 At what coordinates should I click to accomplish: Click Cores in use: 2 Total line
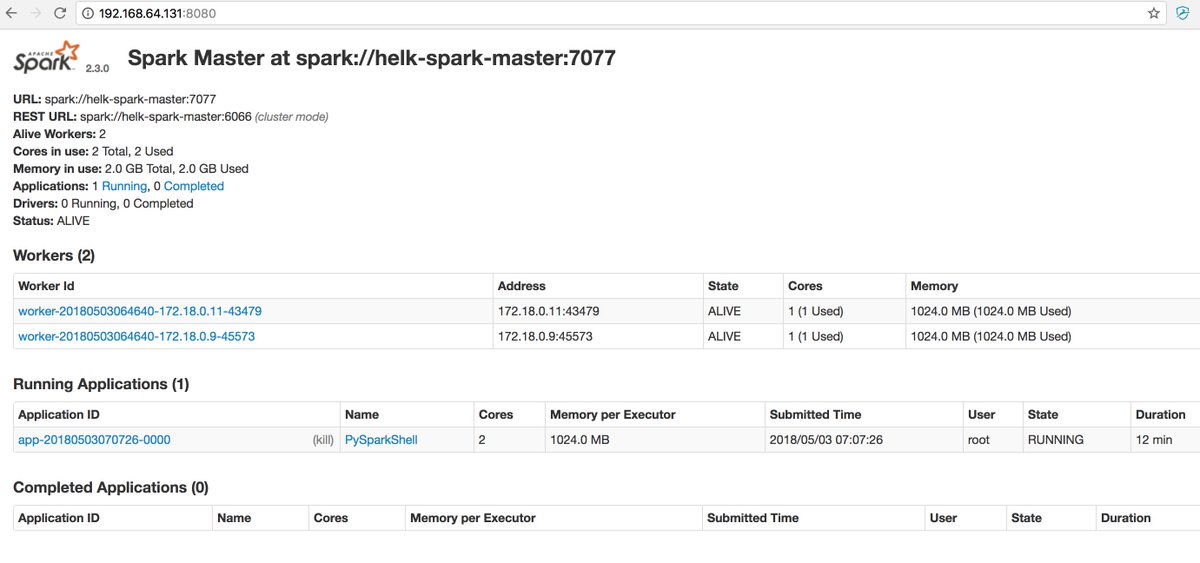(93, 151)
